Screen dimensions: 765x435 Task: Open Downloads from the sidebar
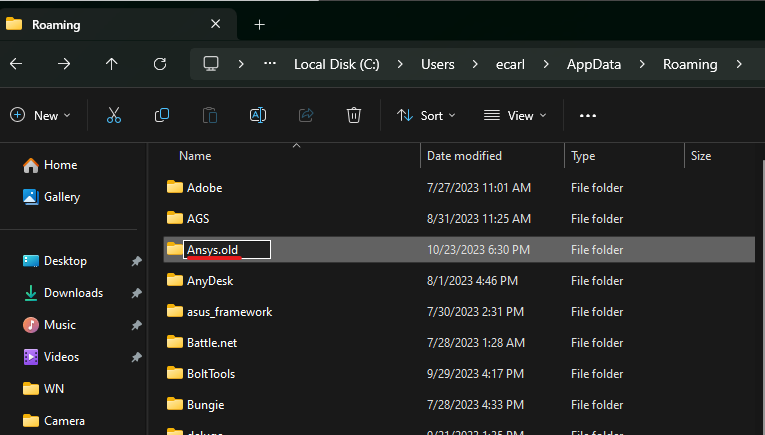pos(73,293)
